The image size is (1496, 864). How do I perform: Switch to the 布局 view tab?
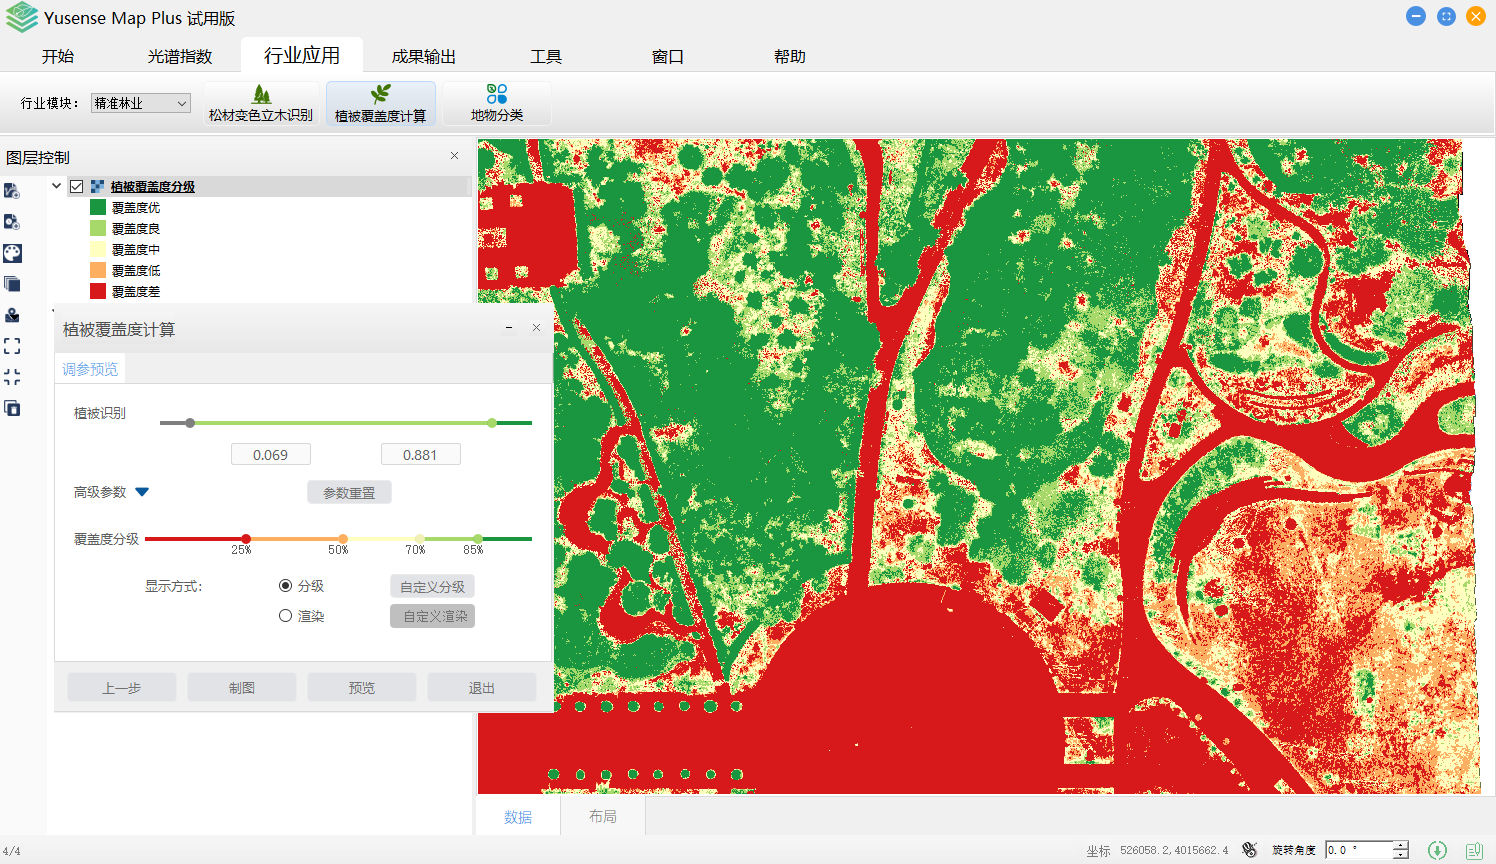pos(602,816)
